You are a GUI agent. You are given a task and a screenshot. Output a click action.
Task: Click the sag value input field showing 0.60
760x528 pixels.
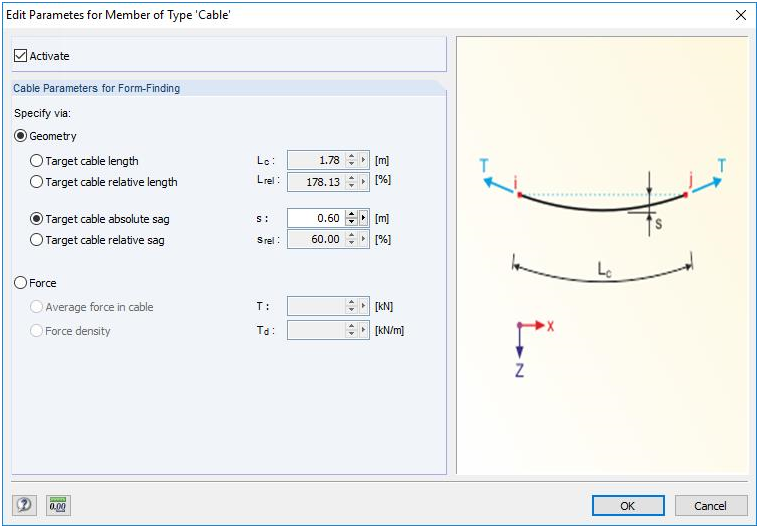click(315, 218)
